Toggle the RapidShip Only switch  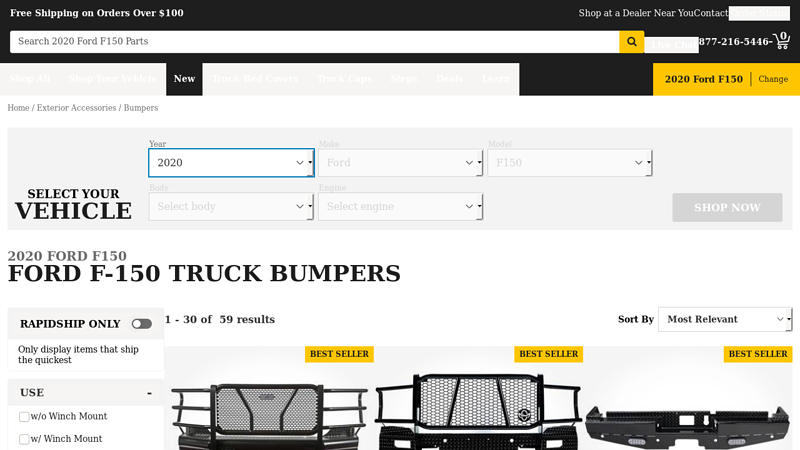pyautogui.click(x=141, y=324)
